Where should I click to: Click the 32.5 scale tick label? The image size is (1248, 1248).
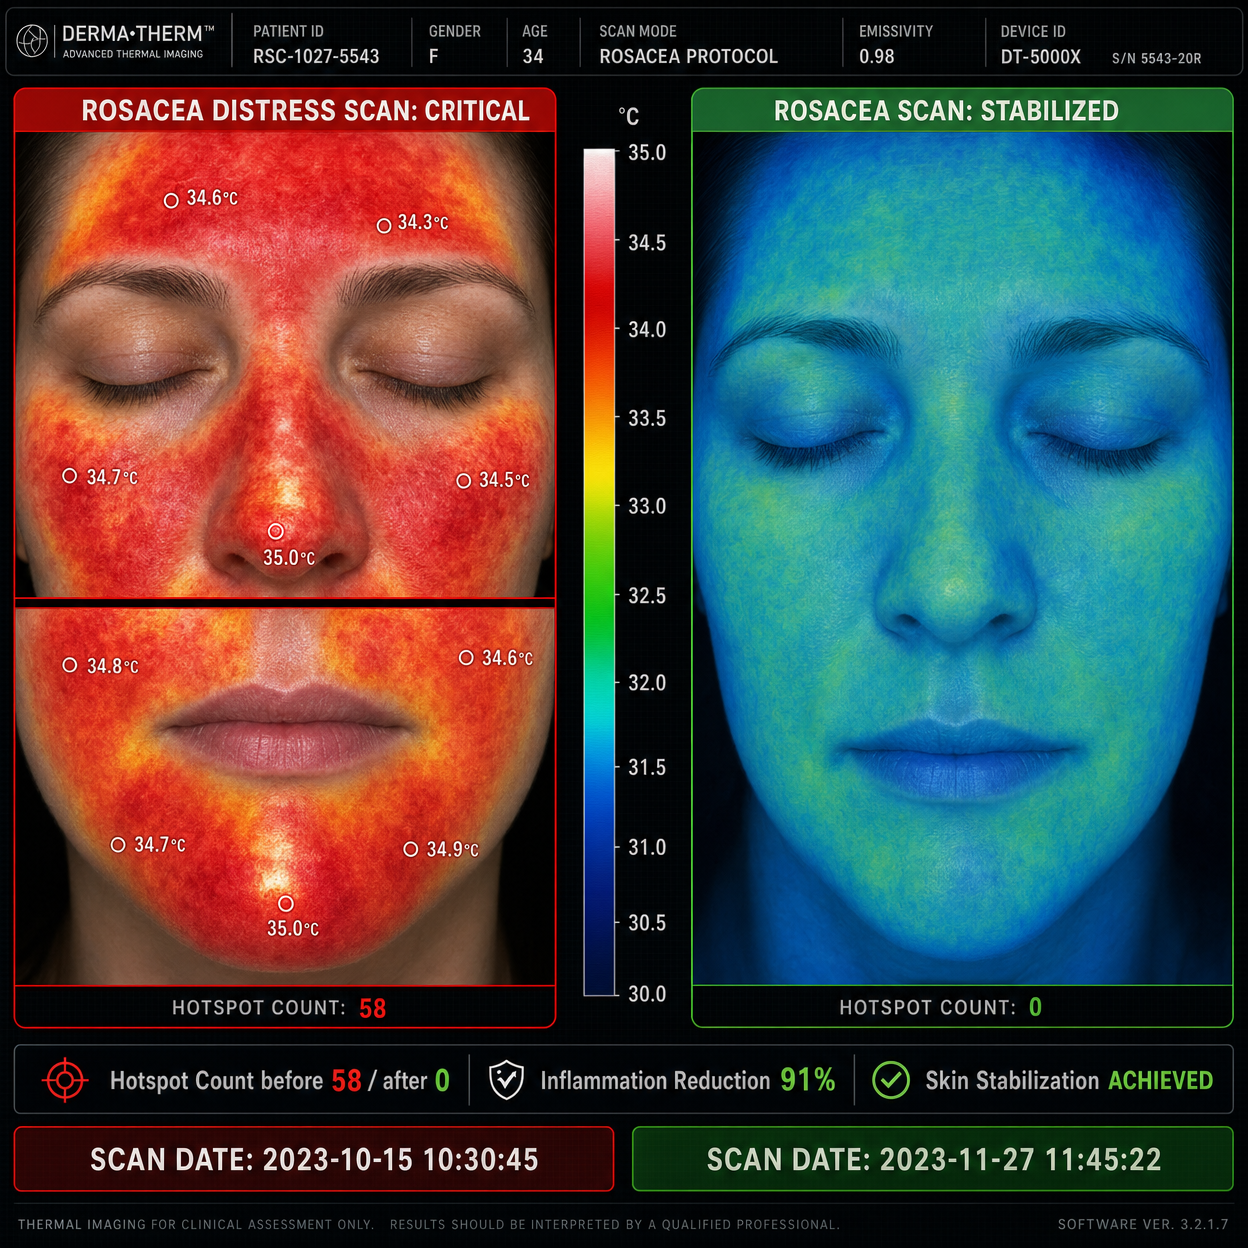pyautogui.click(x=647, y=596)
